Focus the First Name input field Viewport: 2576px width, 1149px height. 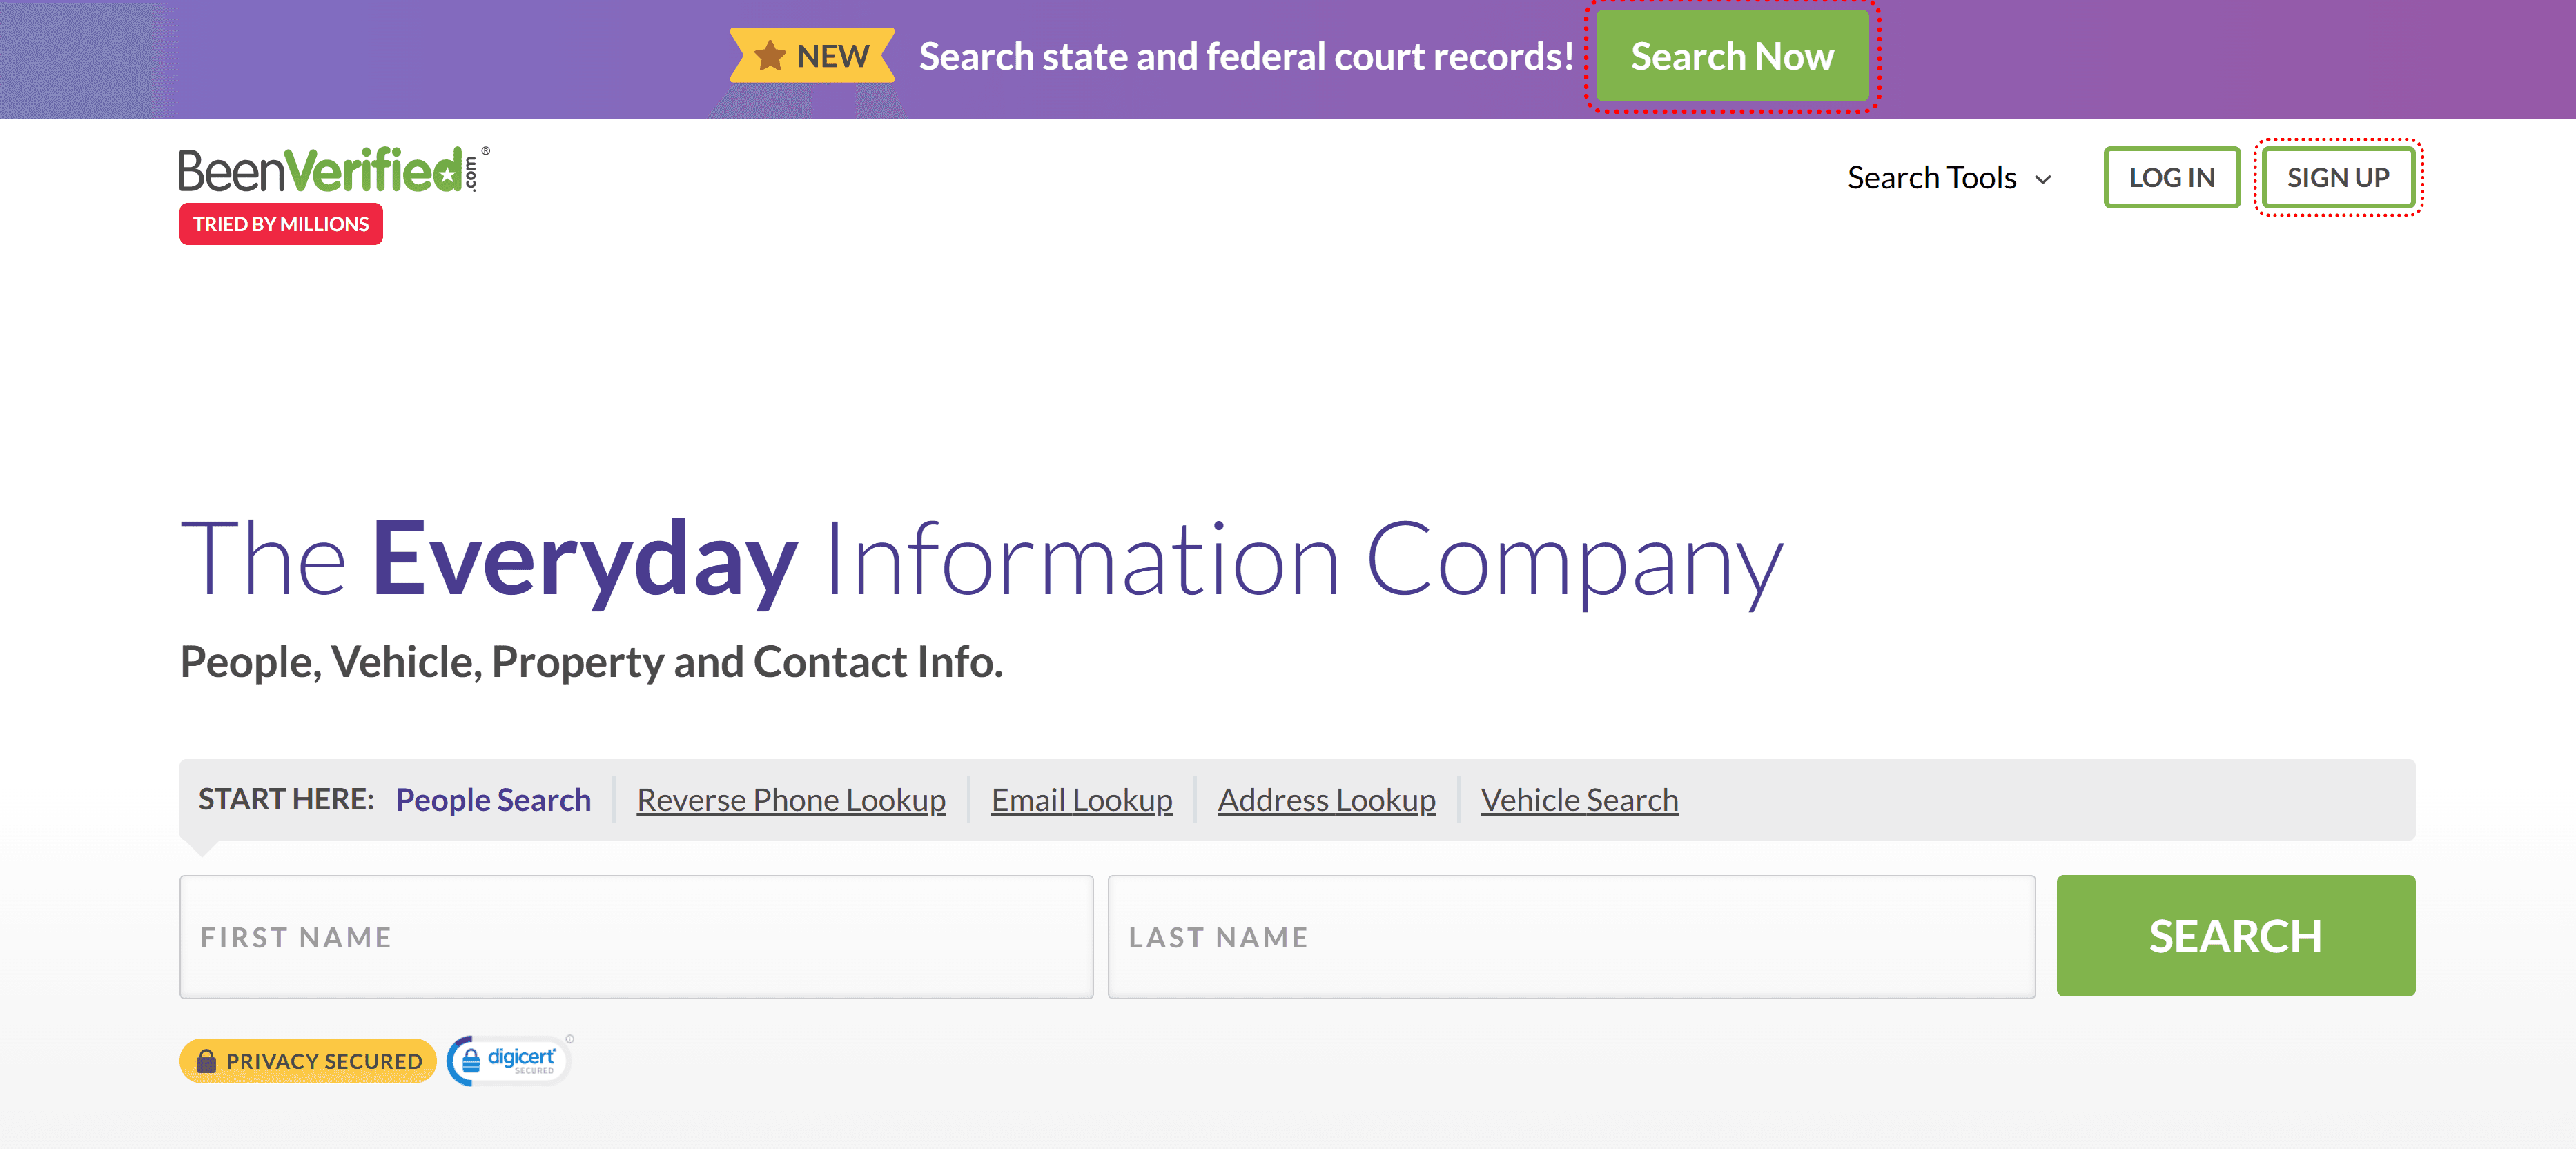[x=636, y=937]
